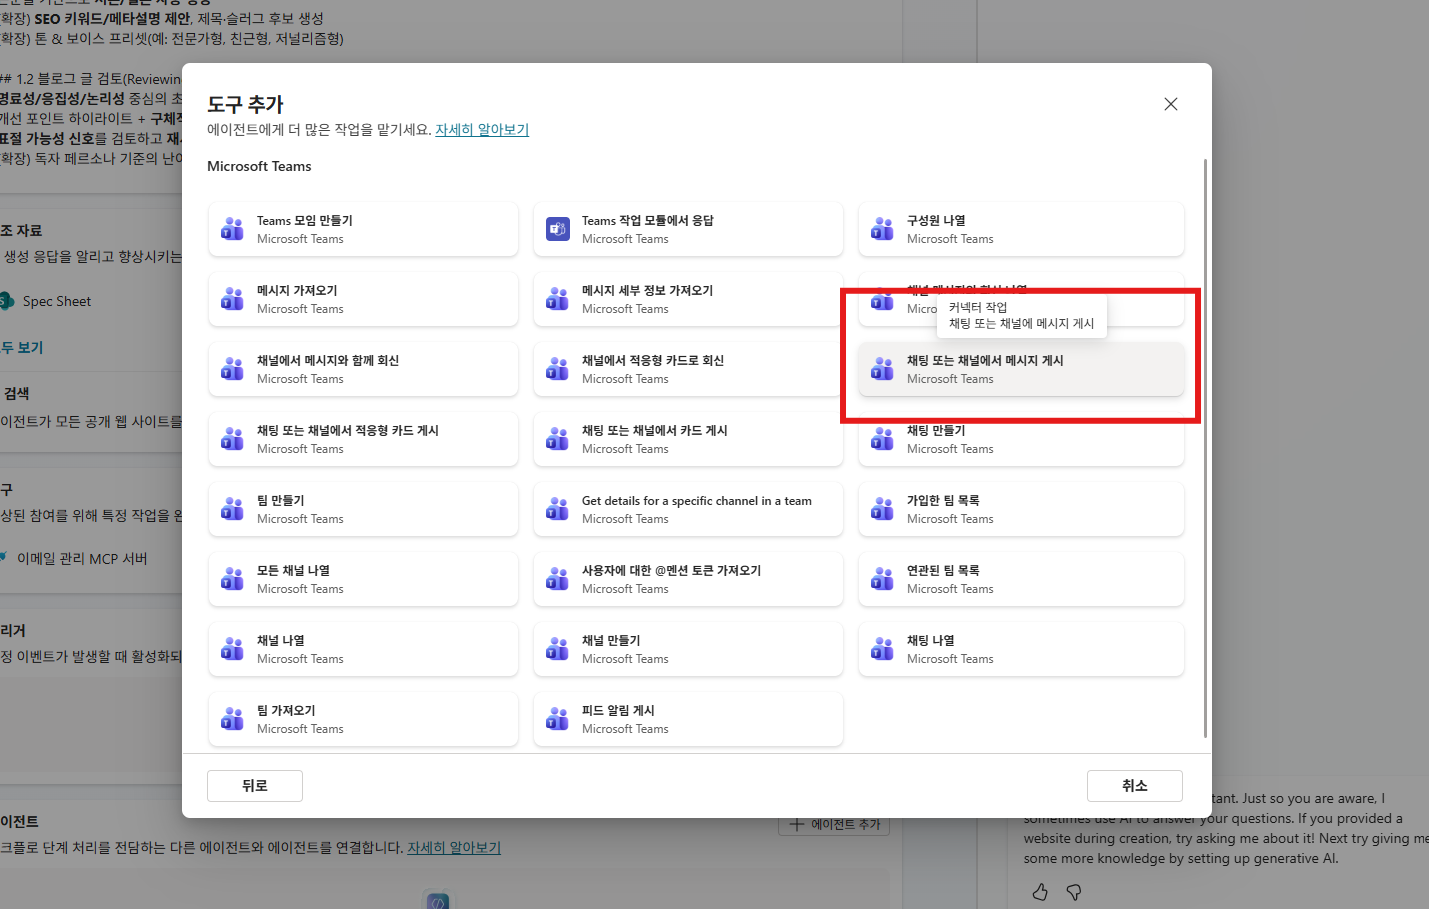
Task: Select the '피드 알림 게시' tool
Action: coord(688,719)
